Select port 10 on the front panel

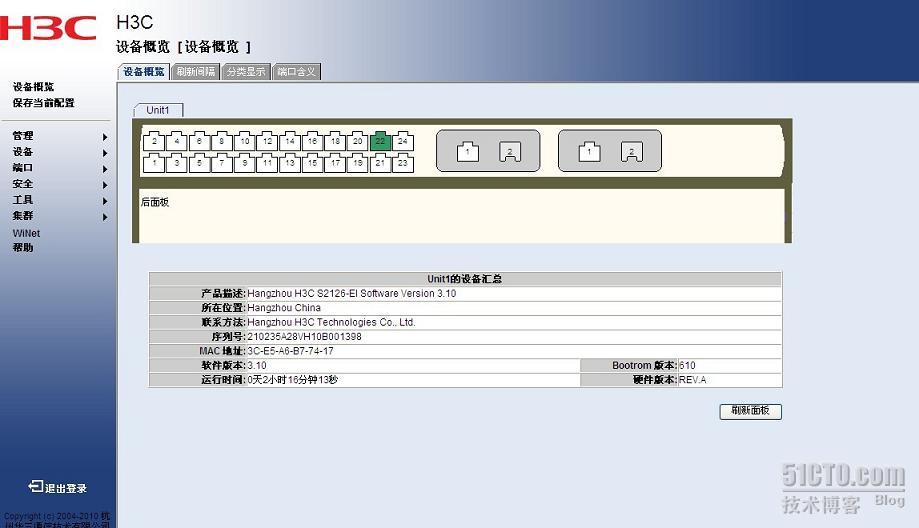click(x=244, y=141)
